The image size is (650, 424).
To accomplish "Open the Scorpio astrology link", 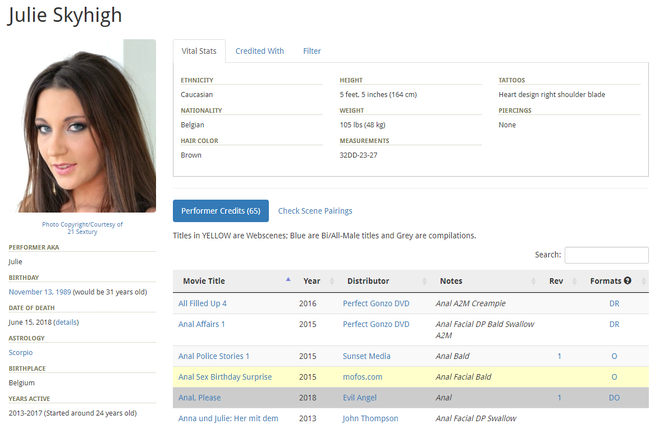I will pos(21,352).
